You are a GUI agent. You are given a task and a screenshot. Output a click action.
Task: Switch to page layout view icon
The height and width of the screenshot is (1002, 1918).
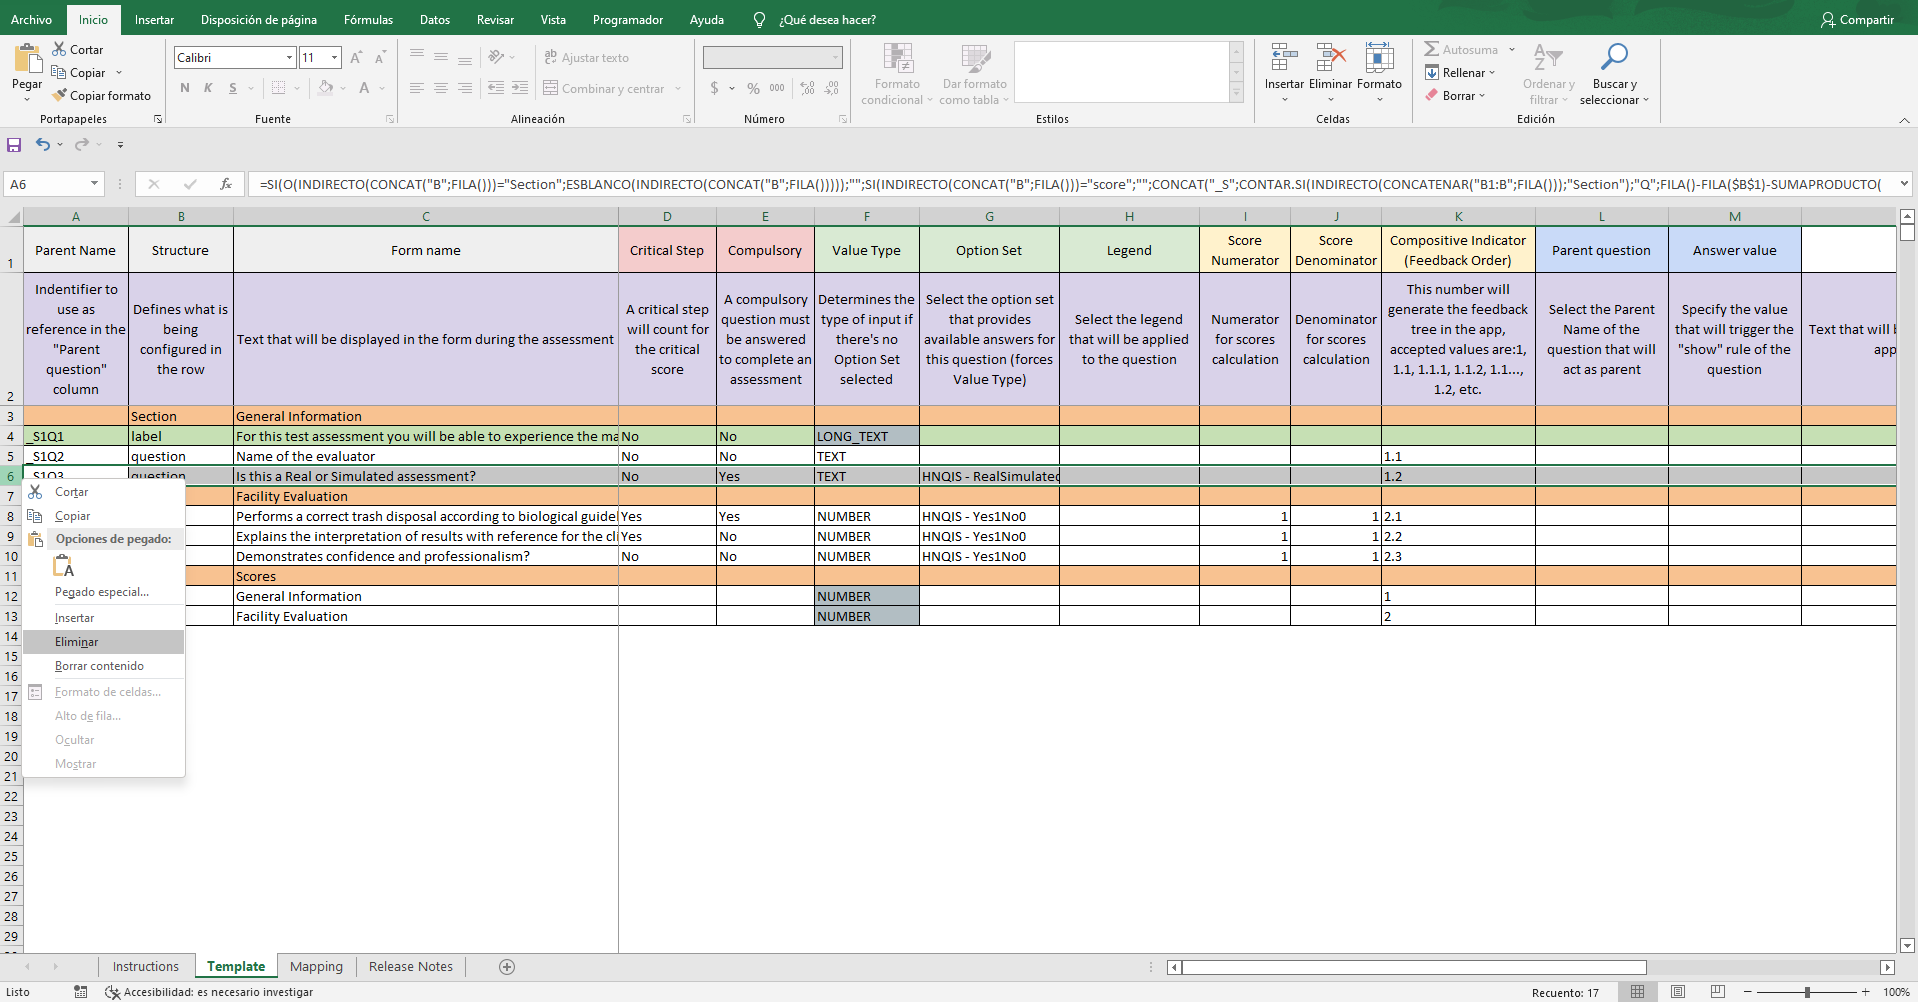click(1678, 992)
